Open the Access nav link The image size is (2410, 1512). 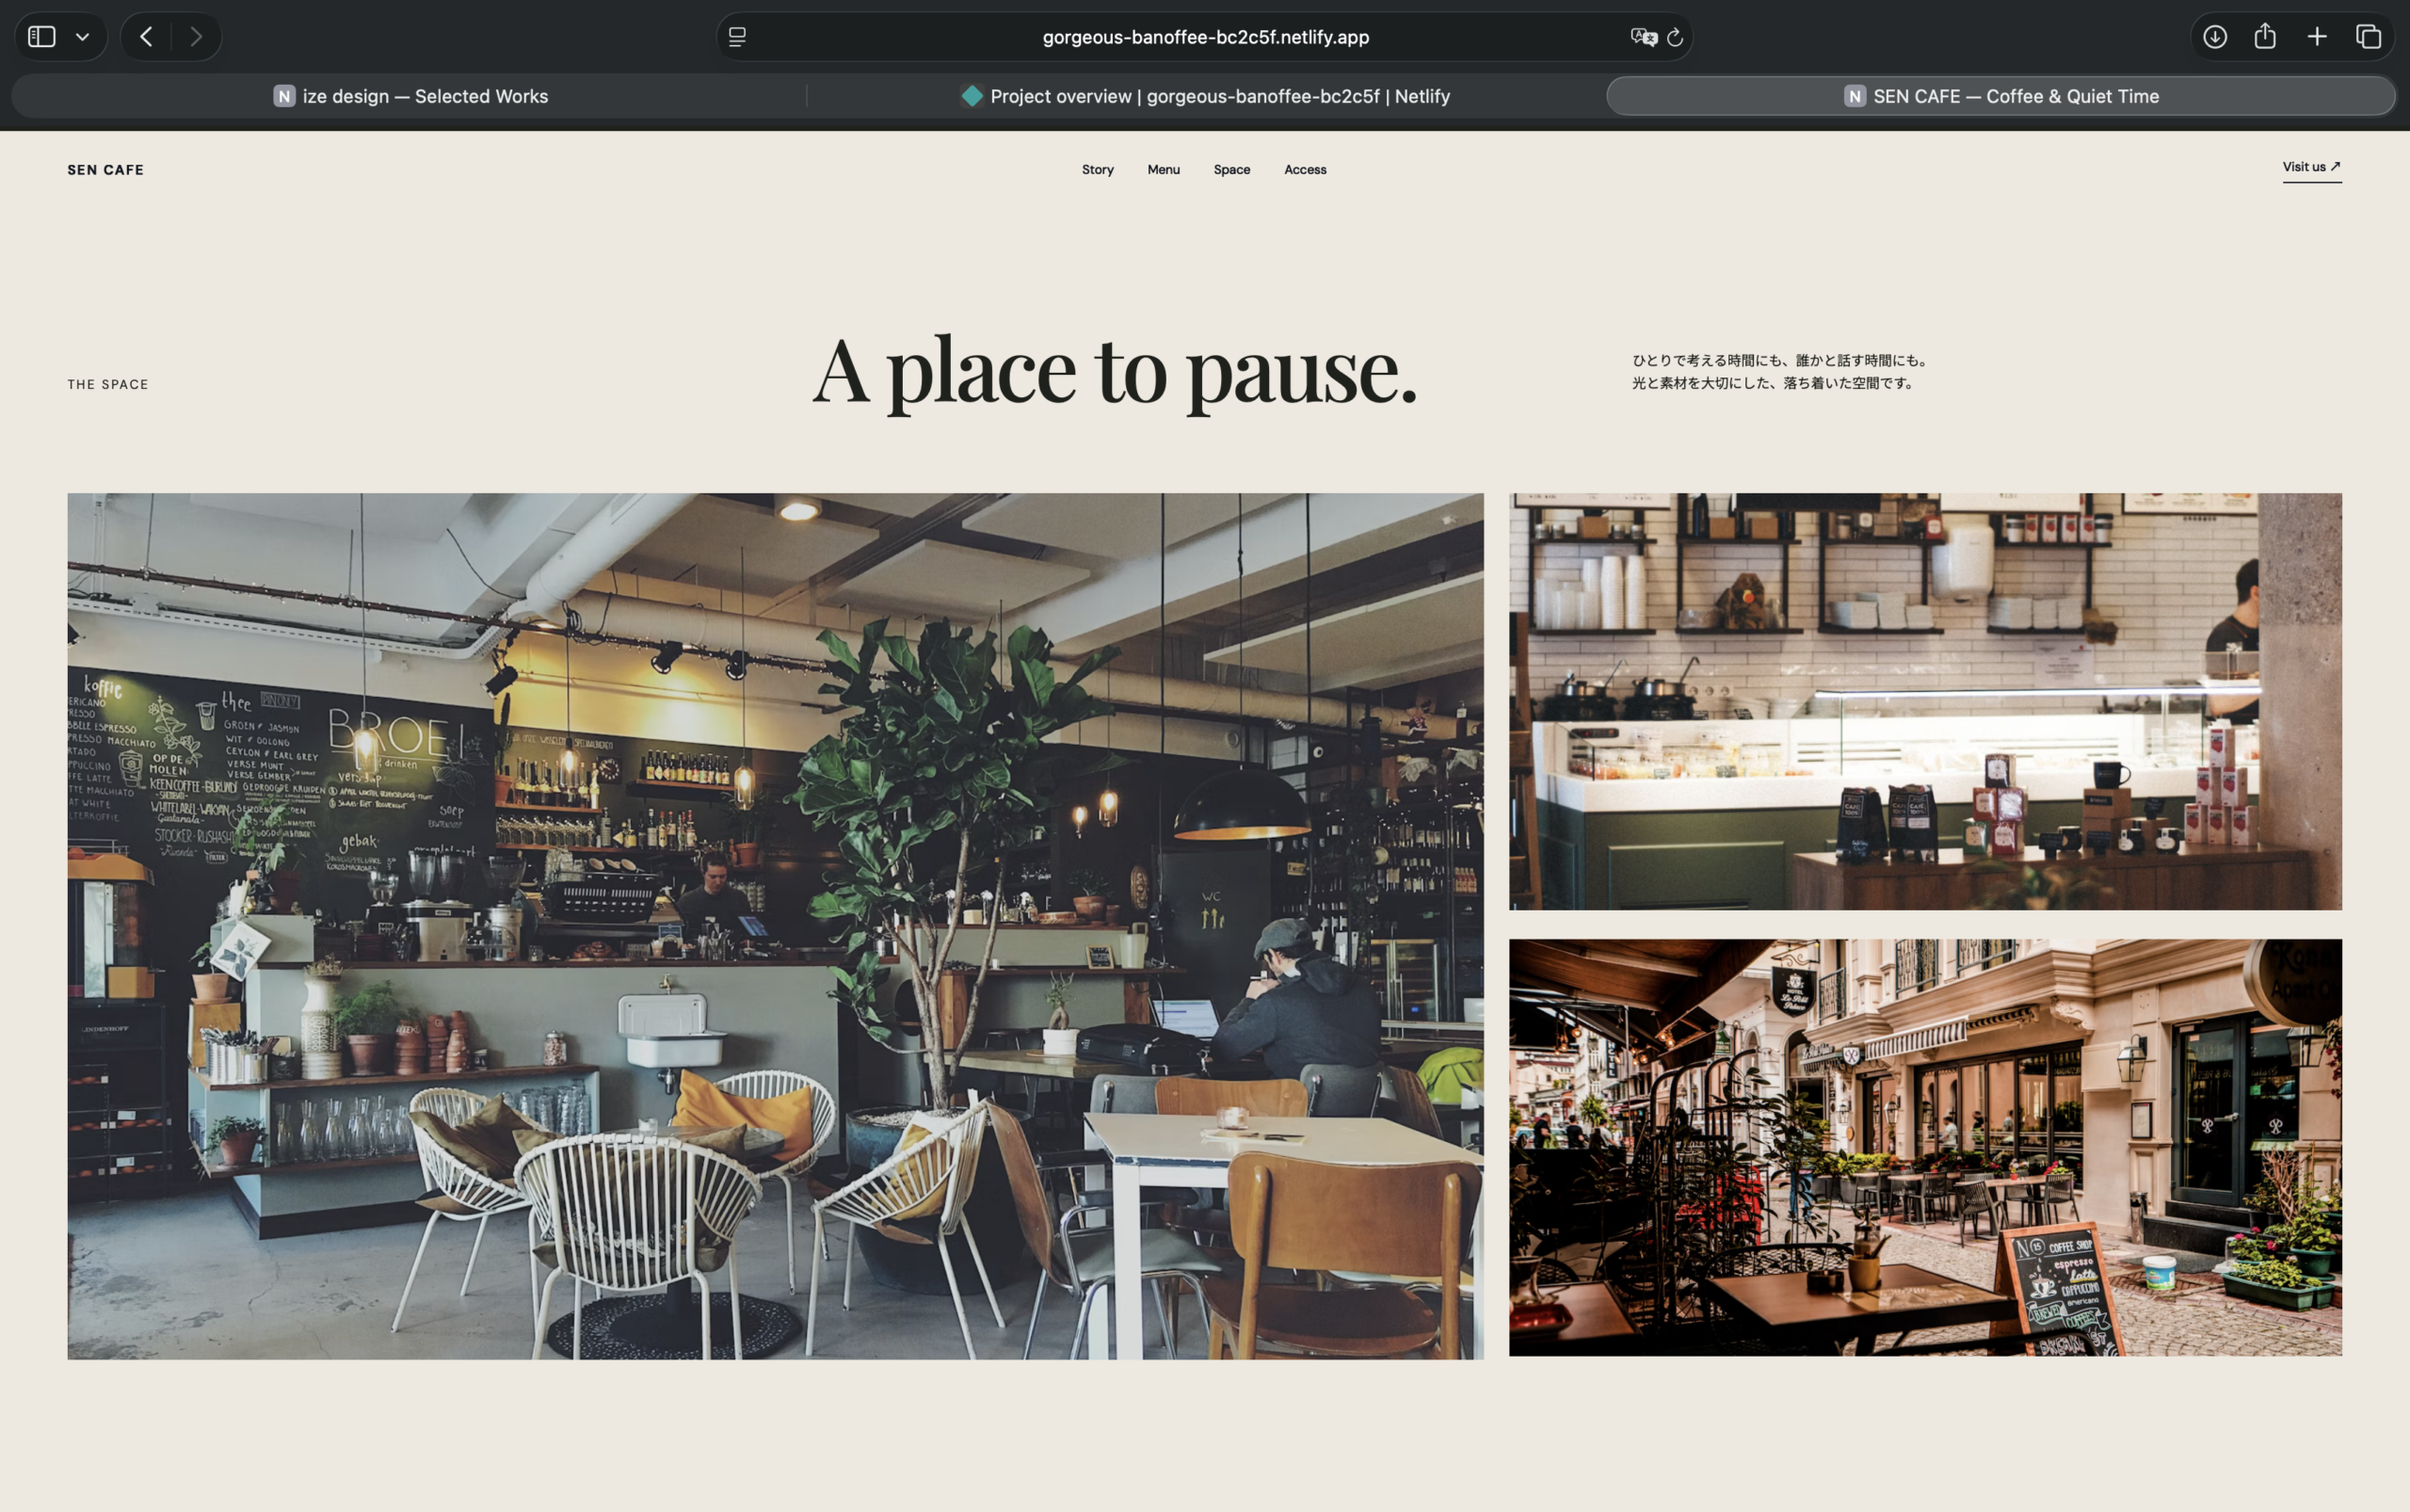coord(1305,170)
